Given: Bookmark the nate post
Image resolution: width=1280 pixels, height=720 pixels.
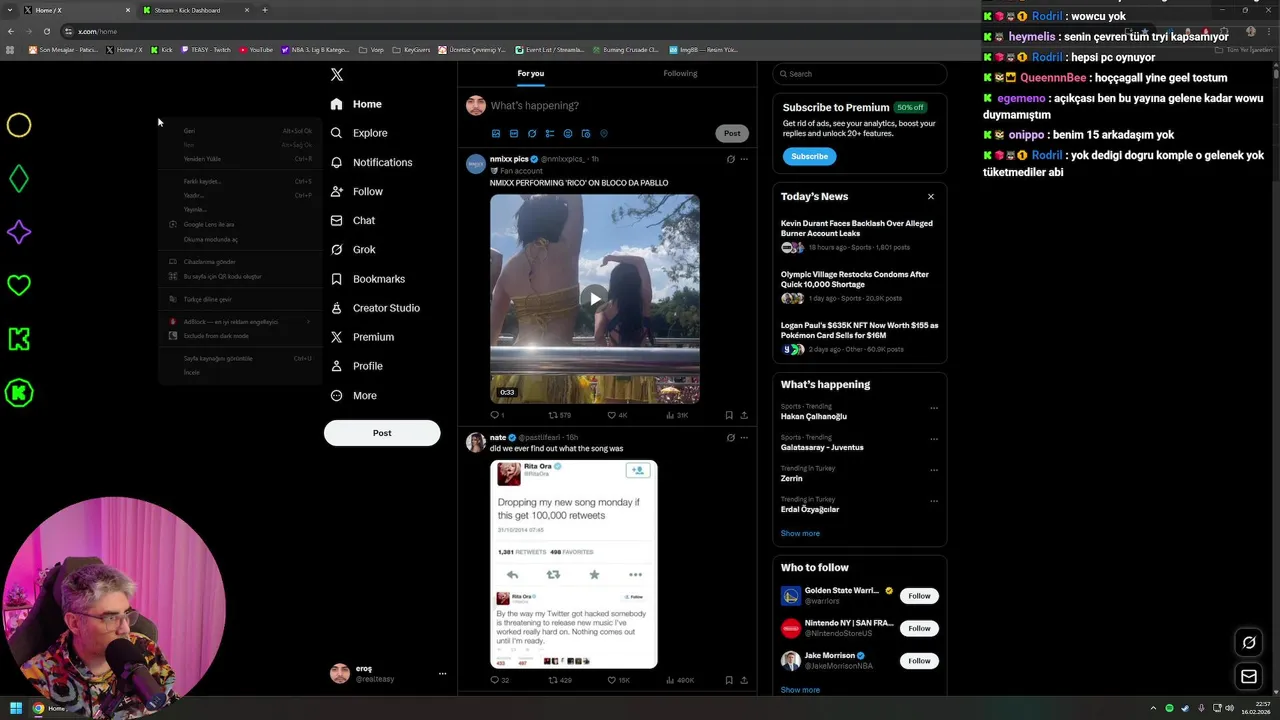Looking at the screenshot, I should [x=729, y=680].
